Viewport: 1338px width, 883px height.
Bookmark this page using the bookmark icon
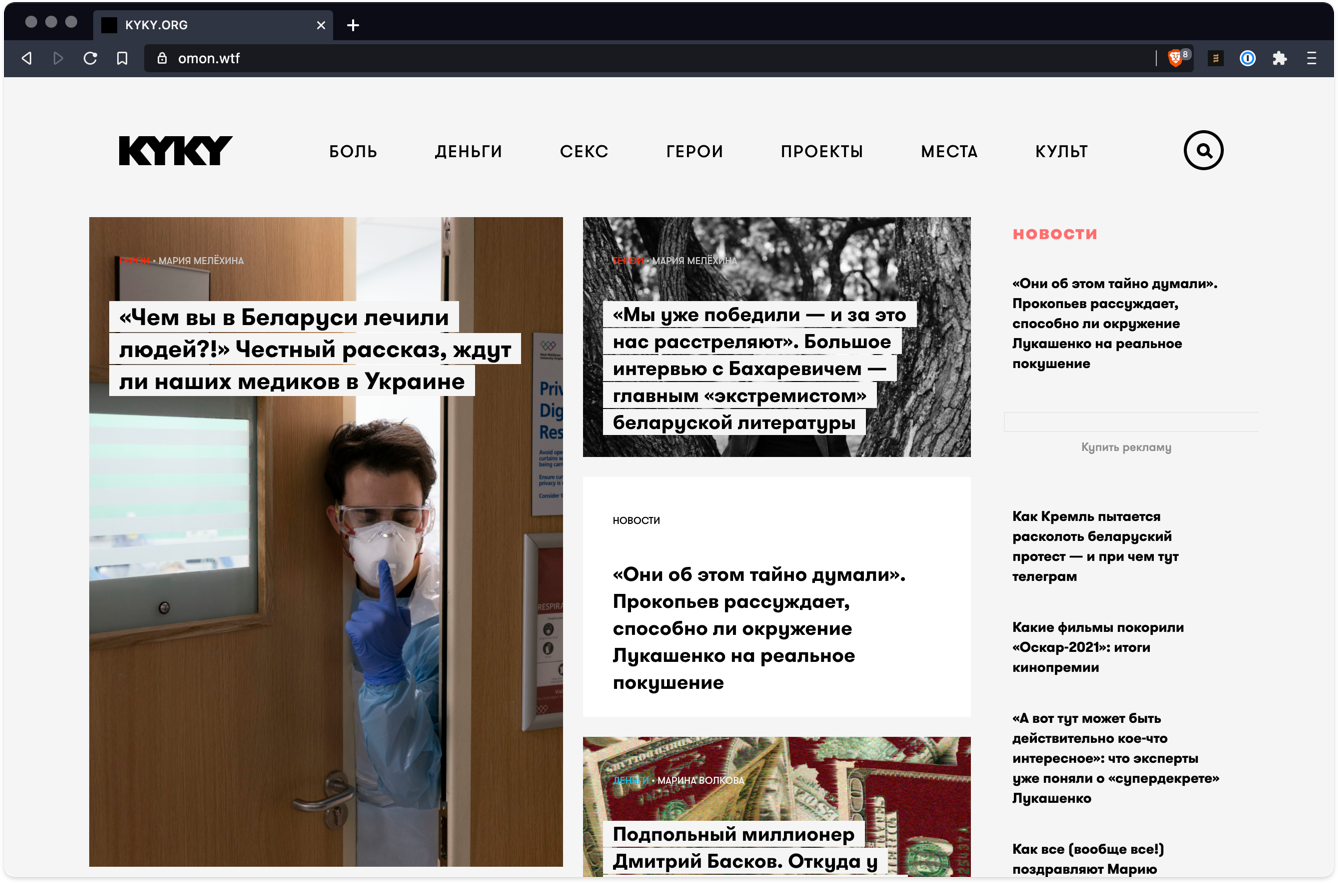point(122,59)
